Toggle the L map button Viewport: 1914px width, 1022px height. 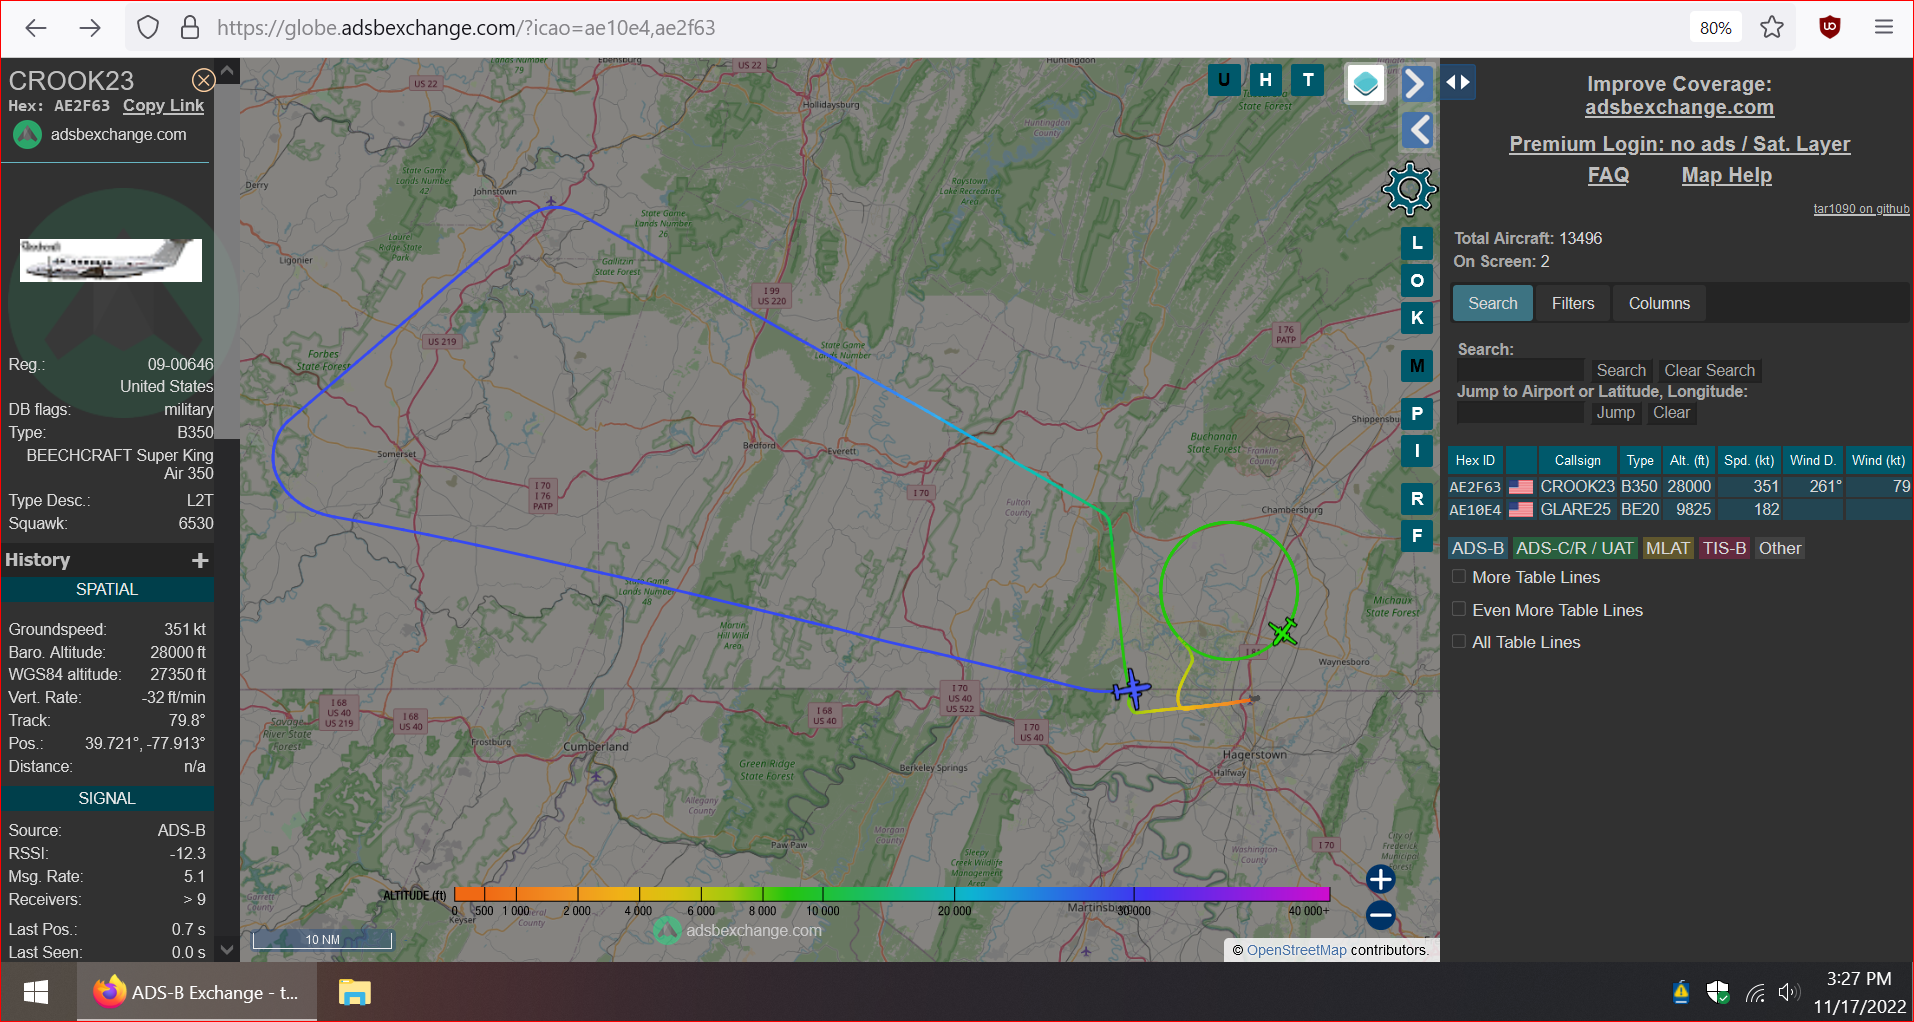(1417, 243)
